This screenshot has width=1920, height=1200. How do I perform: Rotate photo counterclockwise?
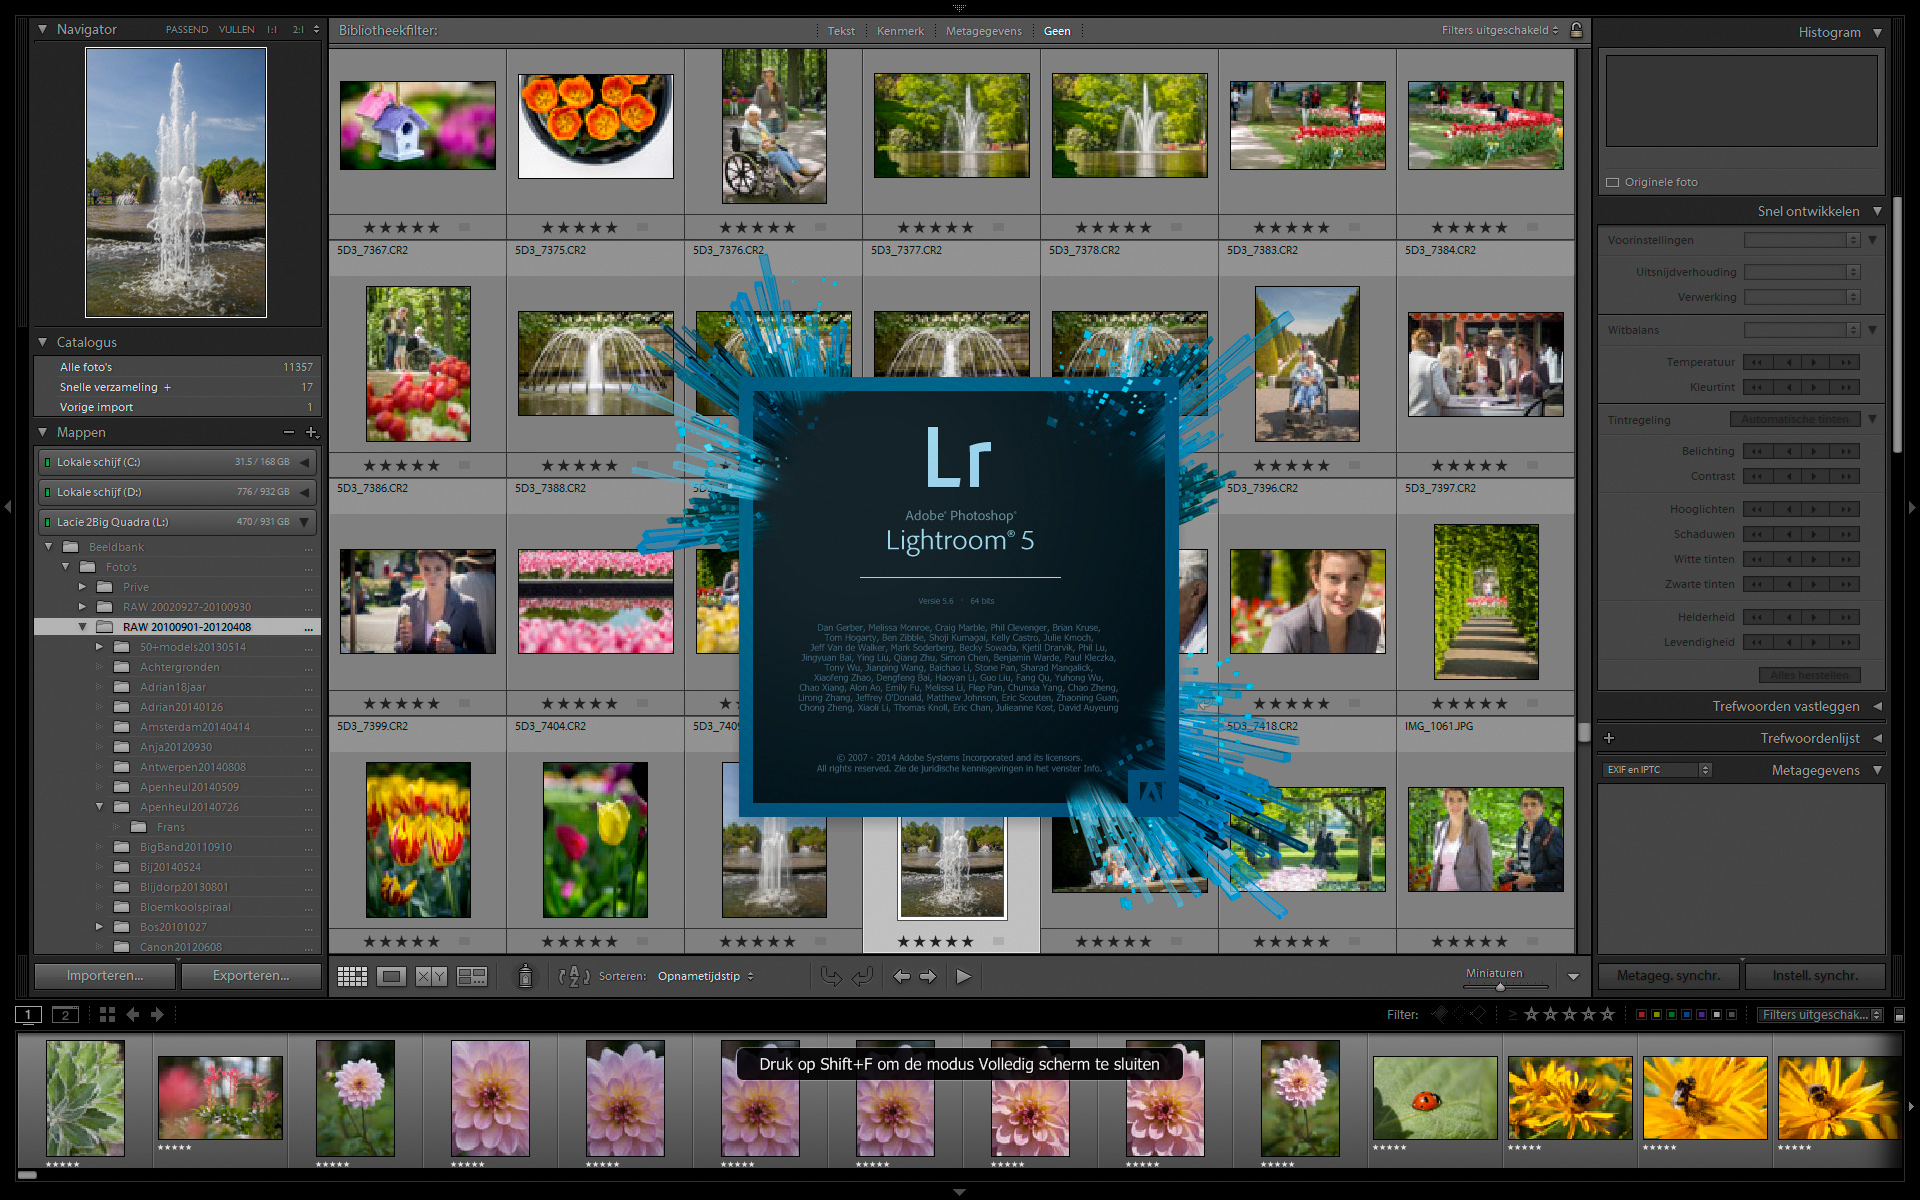831,976
